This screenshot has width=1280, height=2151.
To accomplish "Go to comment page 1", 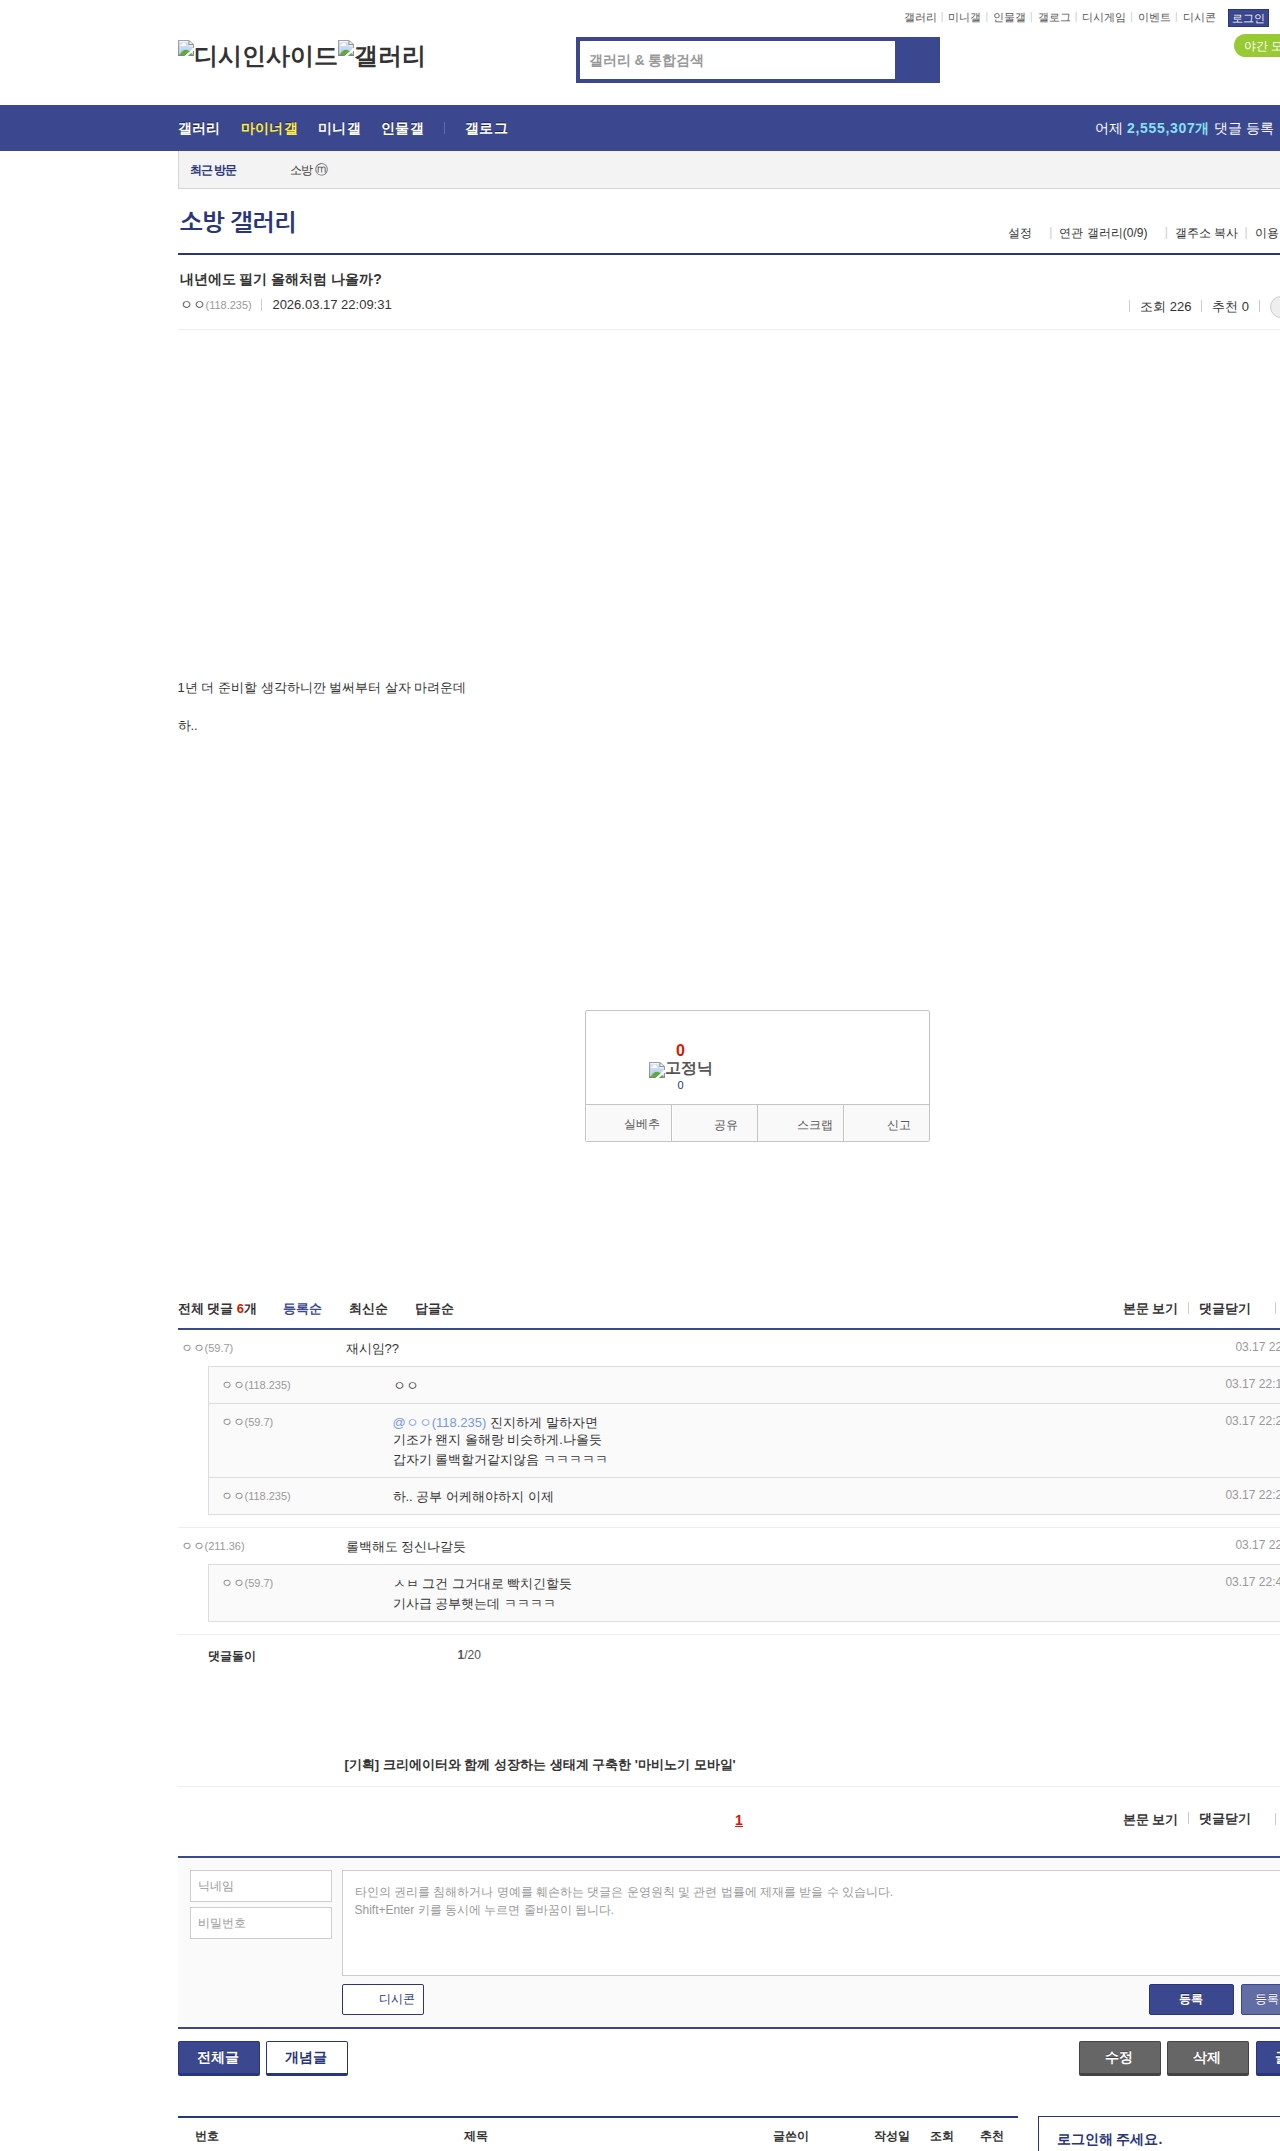I will 739,1820.
